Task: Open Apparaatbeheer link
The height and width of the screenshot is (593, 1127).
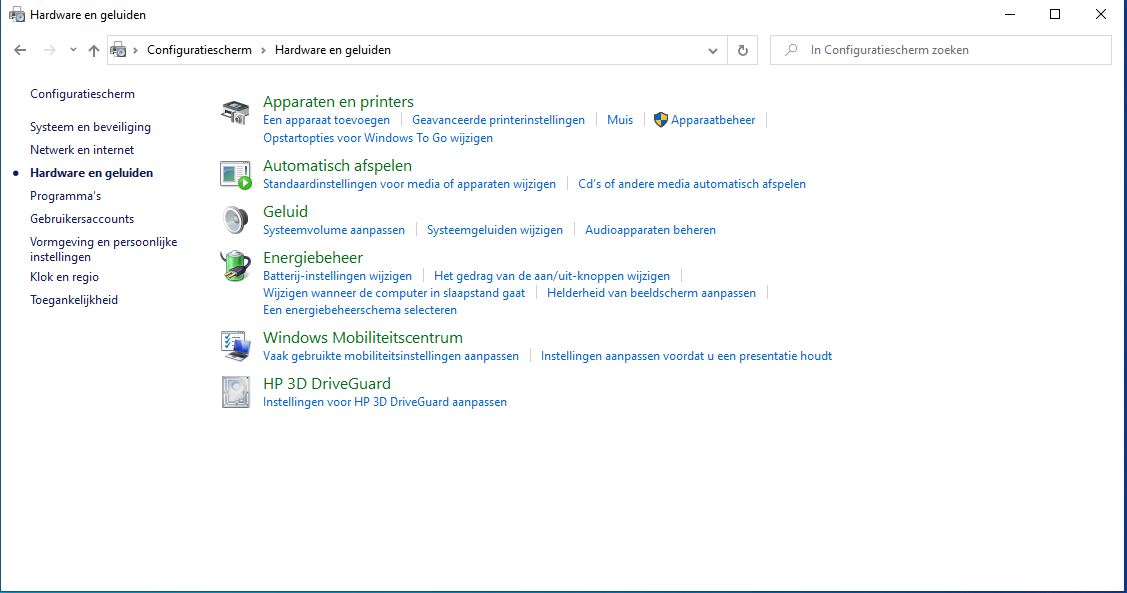Action: [x=713, y=120]
